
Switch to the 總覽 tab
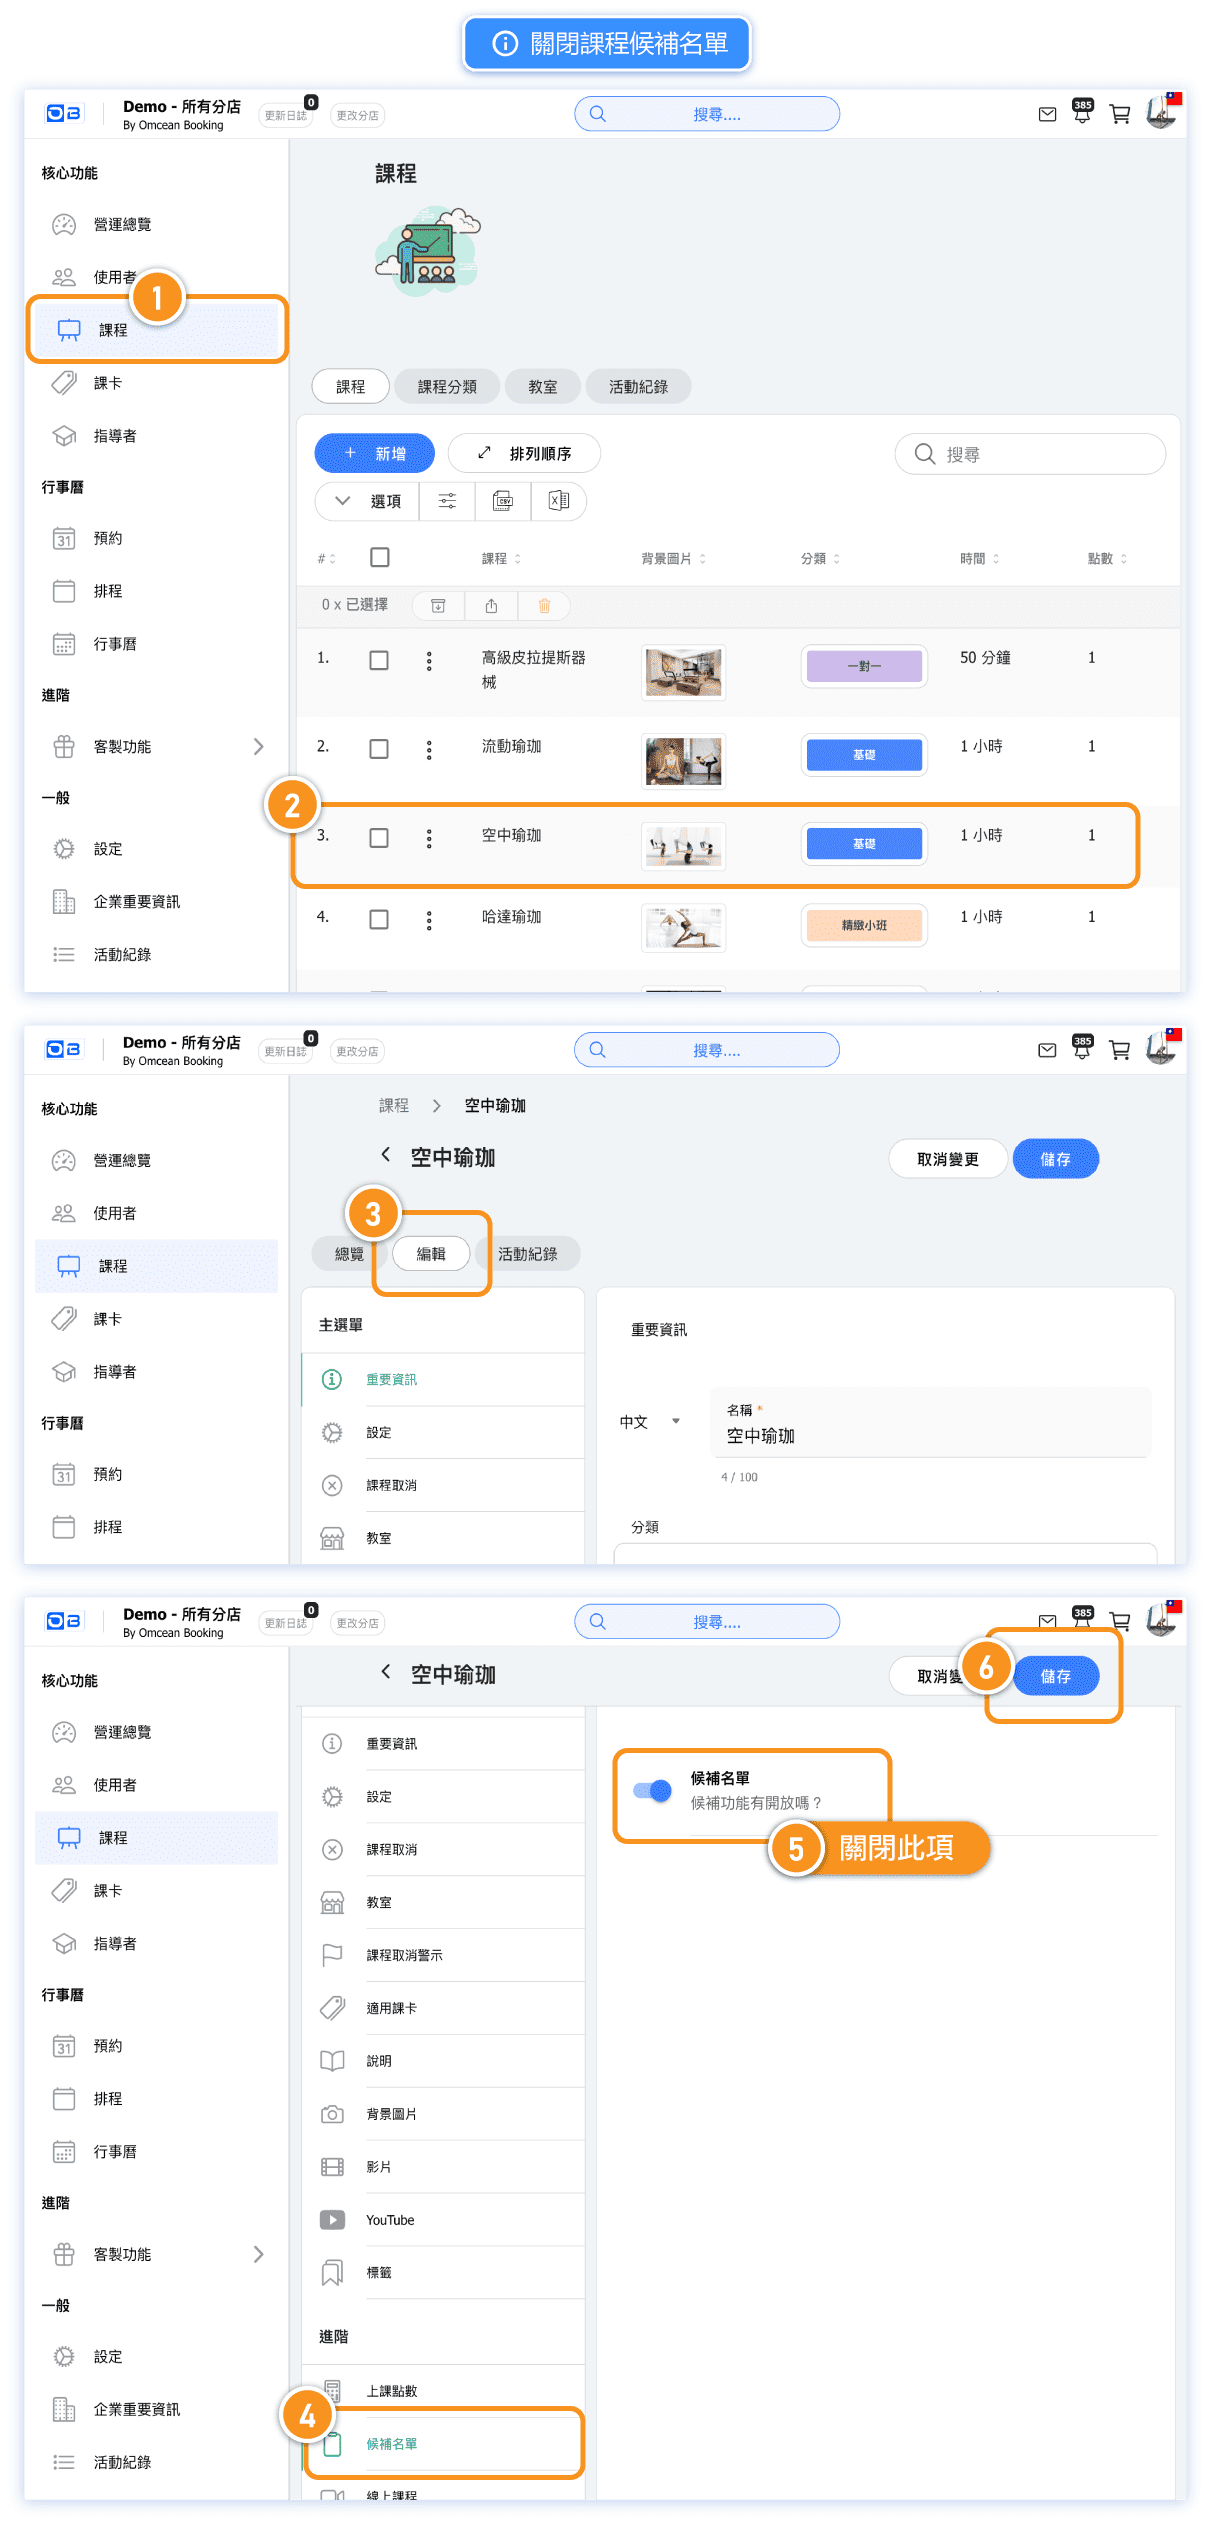pyautogui.click(x=349, y=1254)
